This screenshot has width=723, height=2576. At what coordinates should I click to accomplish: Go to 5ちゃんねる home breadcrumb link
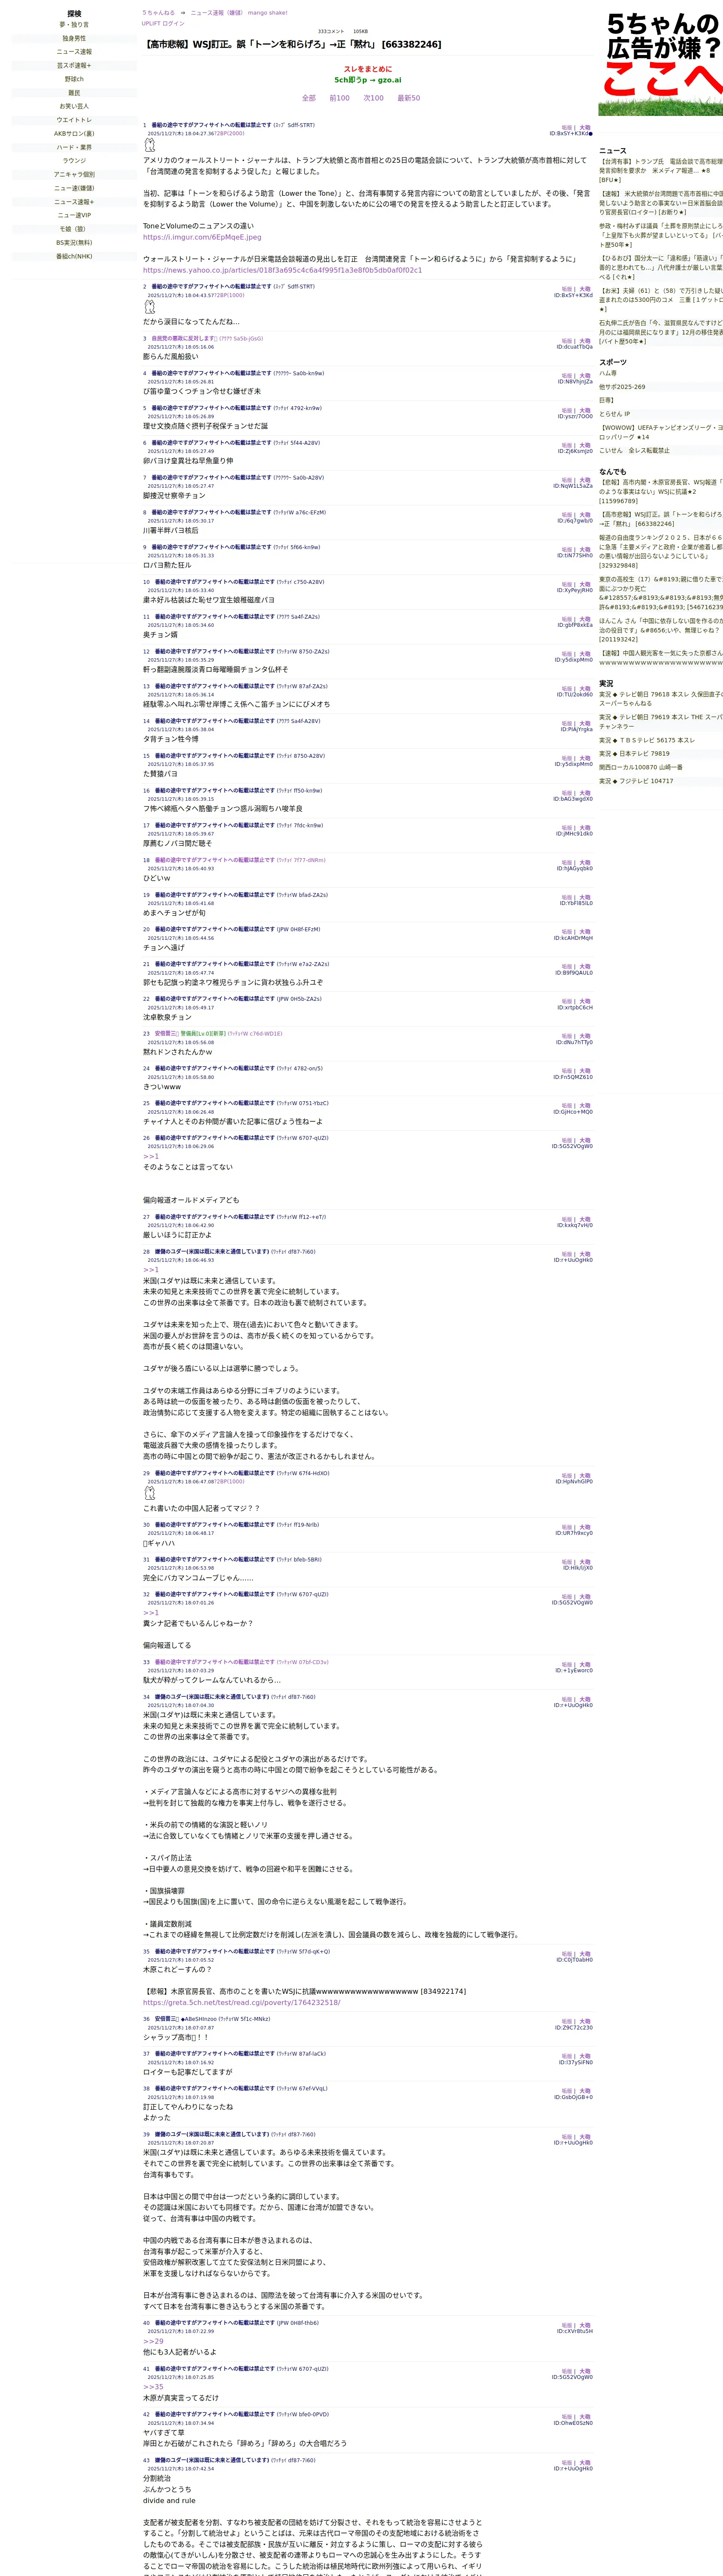pyautogui.click(x=158, y=13)
